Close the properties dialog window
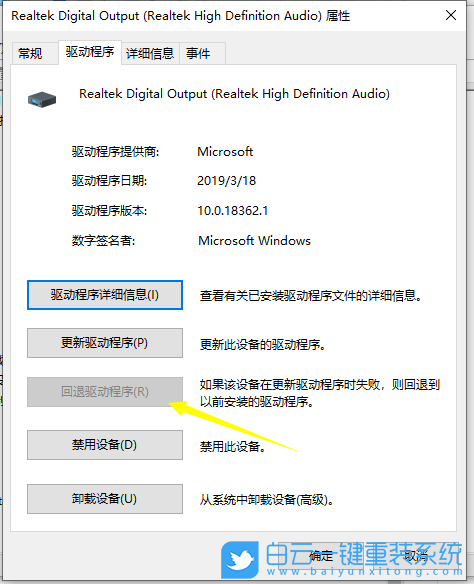Image resolution: width=474 pixels, height=584 pixels. click(451, 15)
